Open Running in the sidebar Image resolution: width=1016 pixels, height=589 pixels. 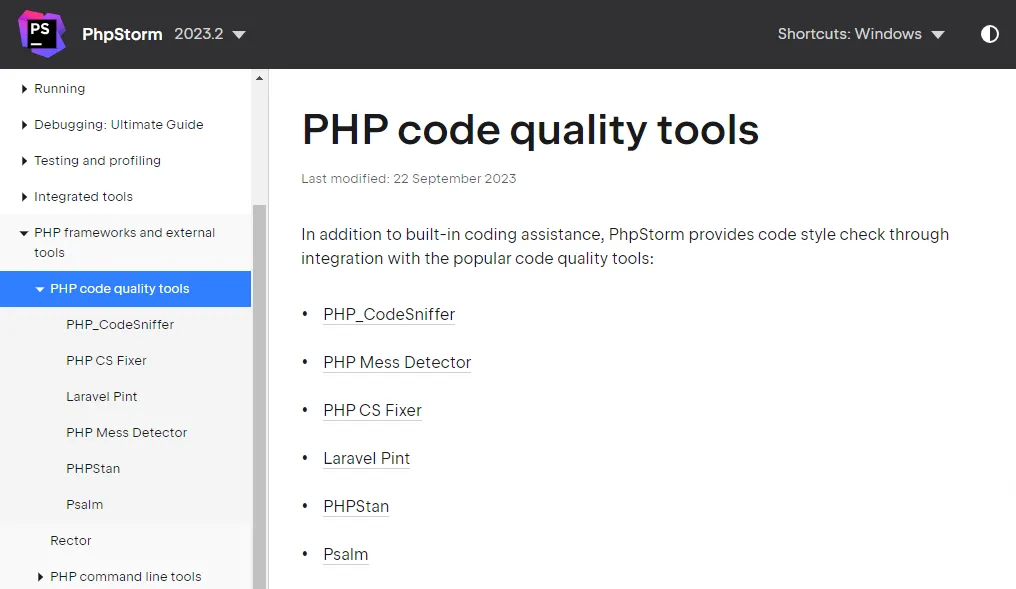(x=60, y=89)
